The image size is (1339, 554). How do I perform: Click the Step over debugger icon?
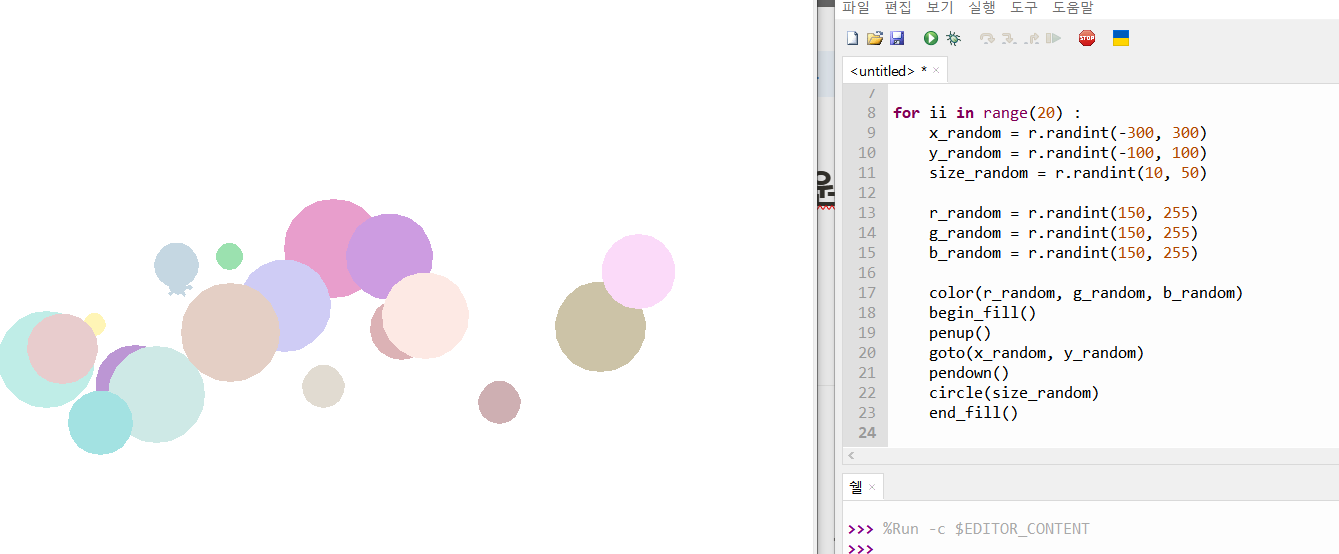(x=987, y=38)
